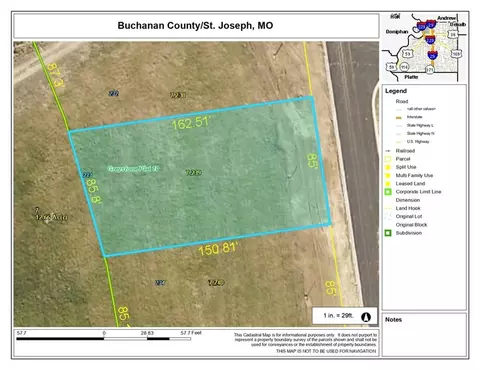Click the 'Road' legend label
Viewport: 480px width, 370px height.
(x=402, y=101)
